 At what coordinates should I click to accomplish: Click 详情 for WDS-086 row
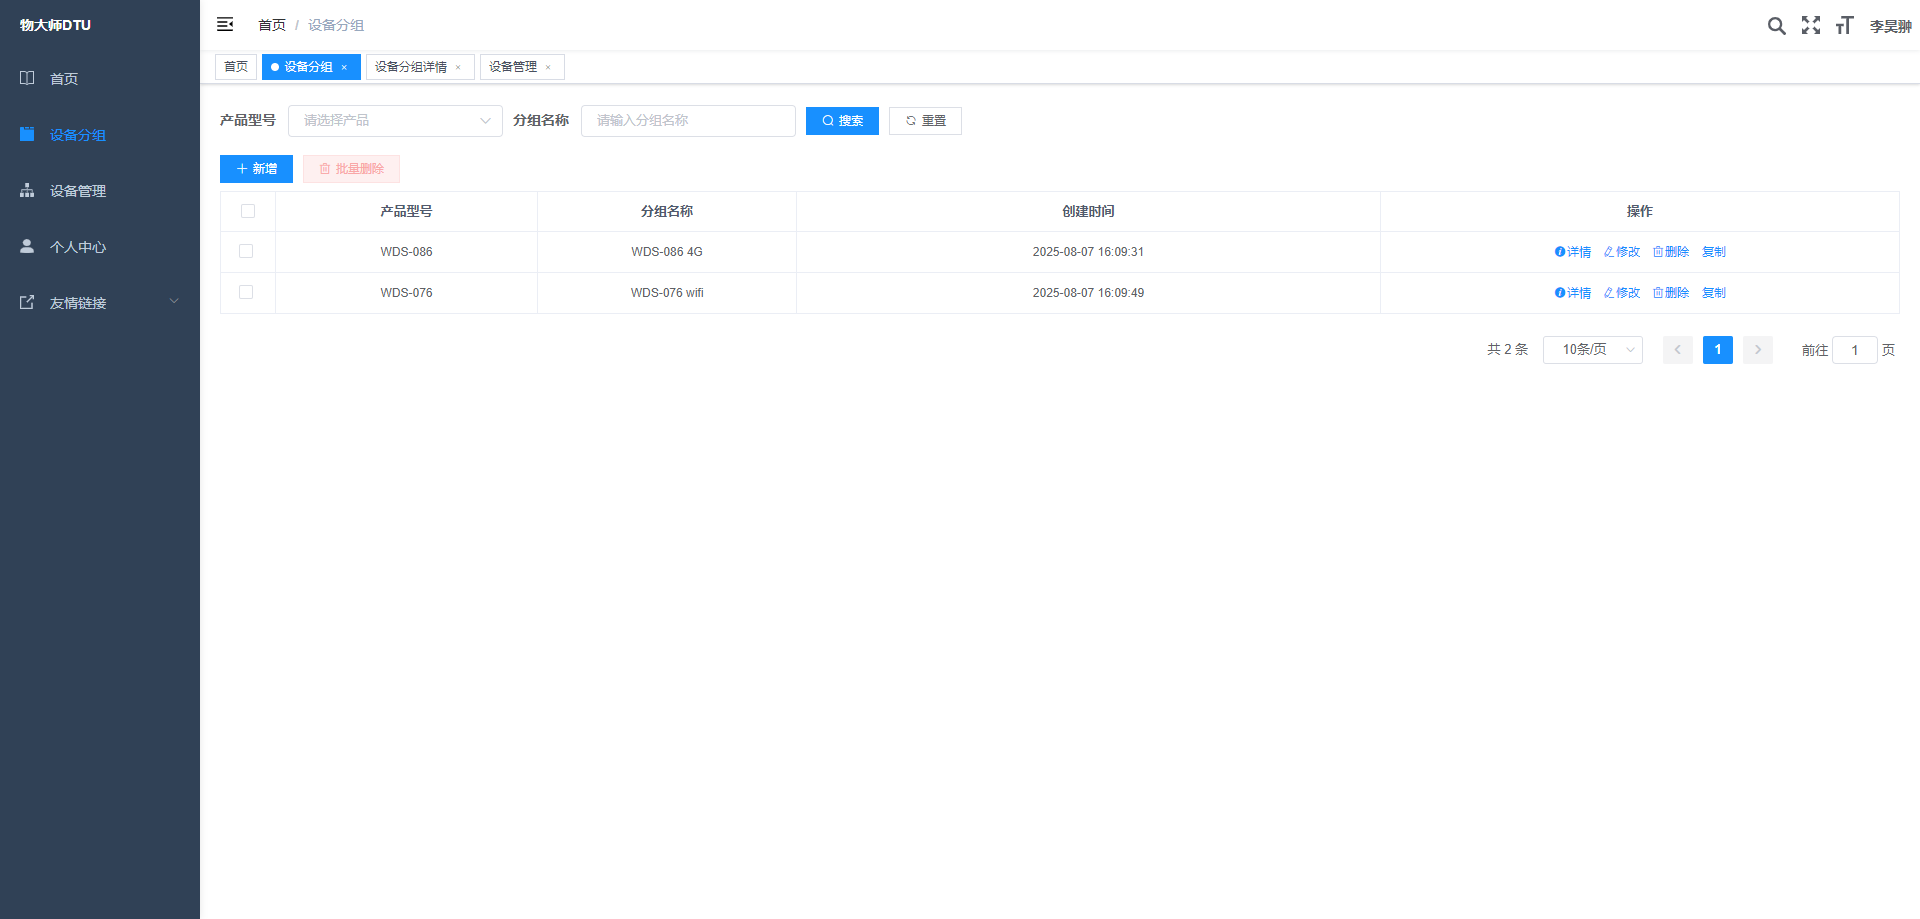(1573, 252)
